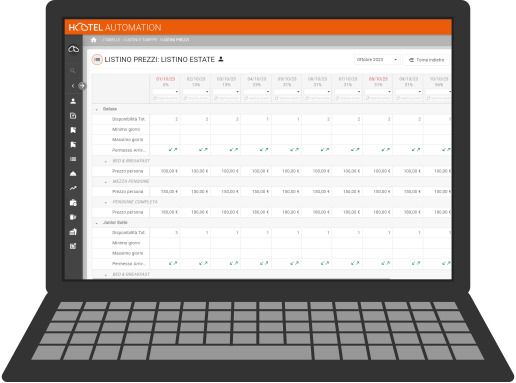516x383 pixels.
Task: Click Pensione Completa Prezzo persona for 03/10/23
Action: (226, 212)
